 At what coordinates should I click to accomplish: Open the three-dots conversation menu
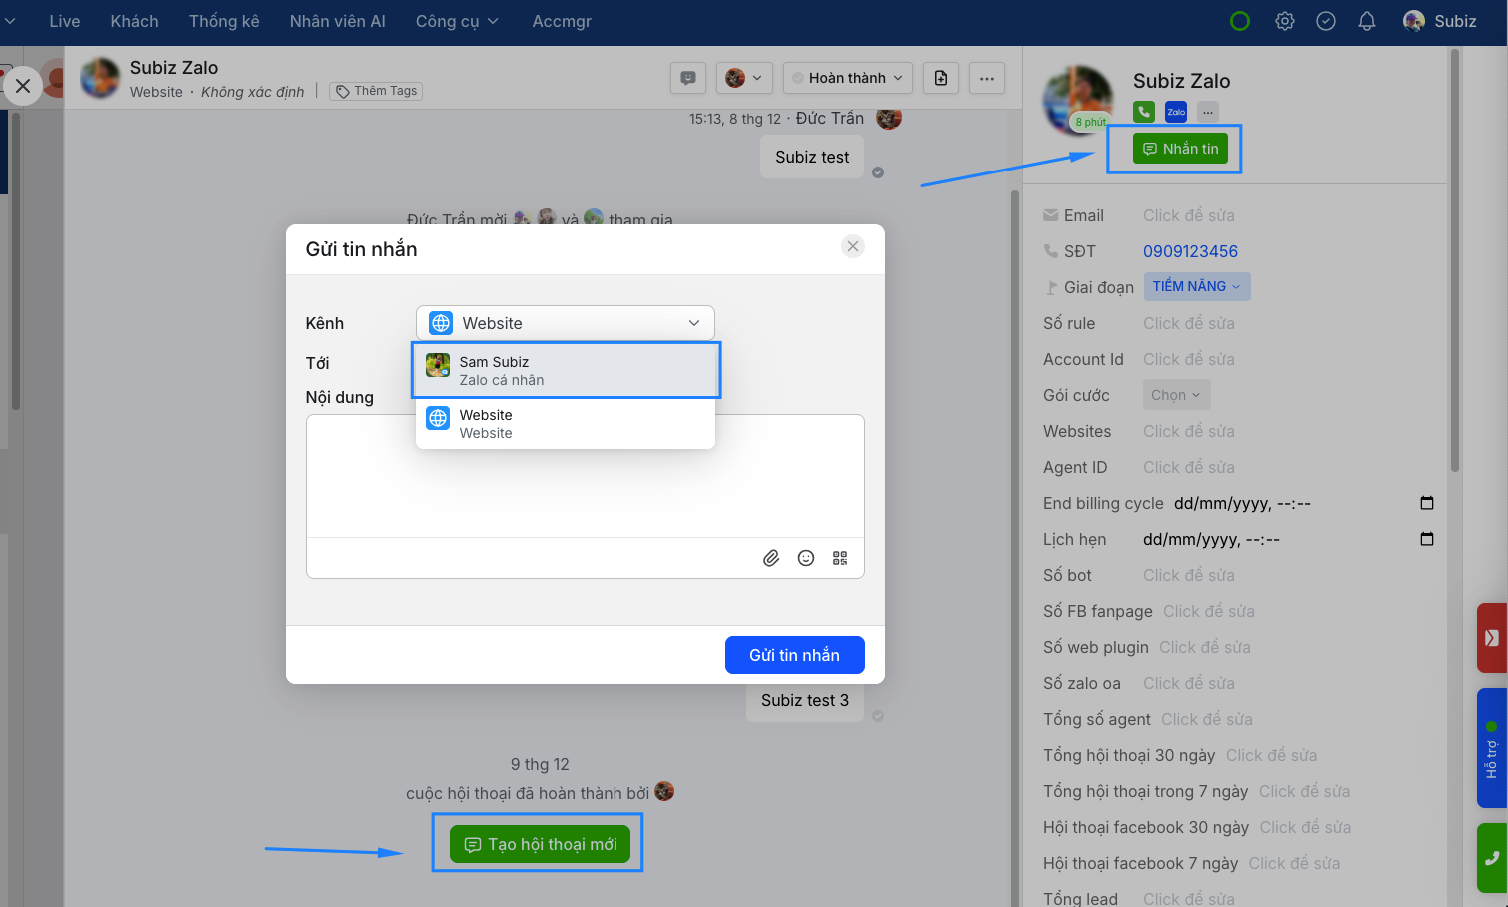pos(987,78)
